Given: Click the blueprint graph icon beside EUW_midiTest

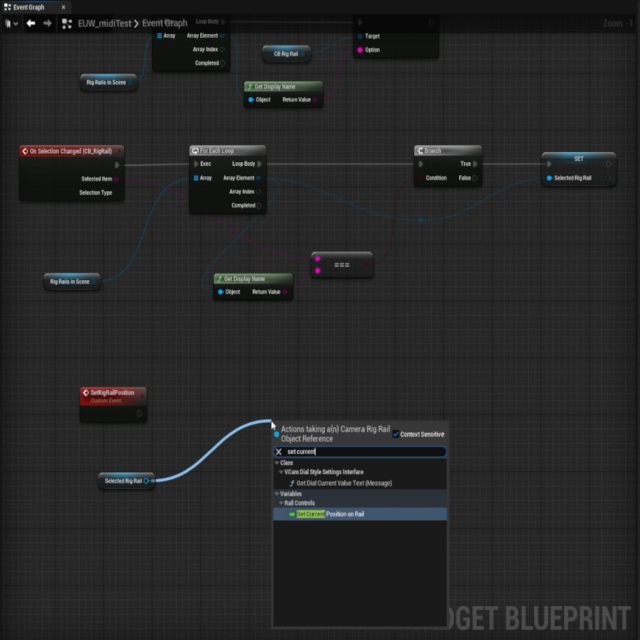Looking at the screenshot, I should pos(67,23).
